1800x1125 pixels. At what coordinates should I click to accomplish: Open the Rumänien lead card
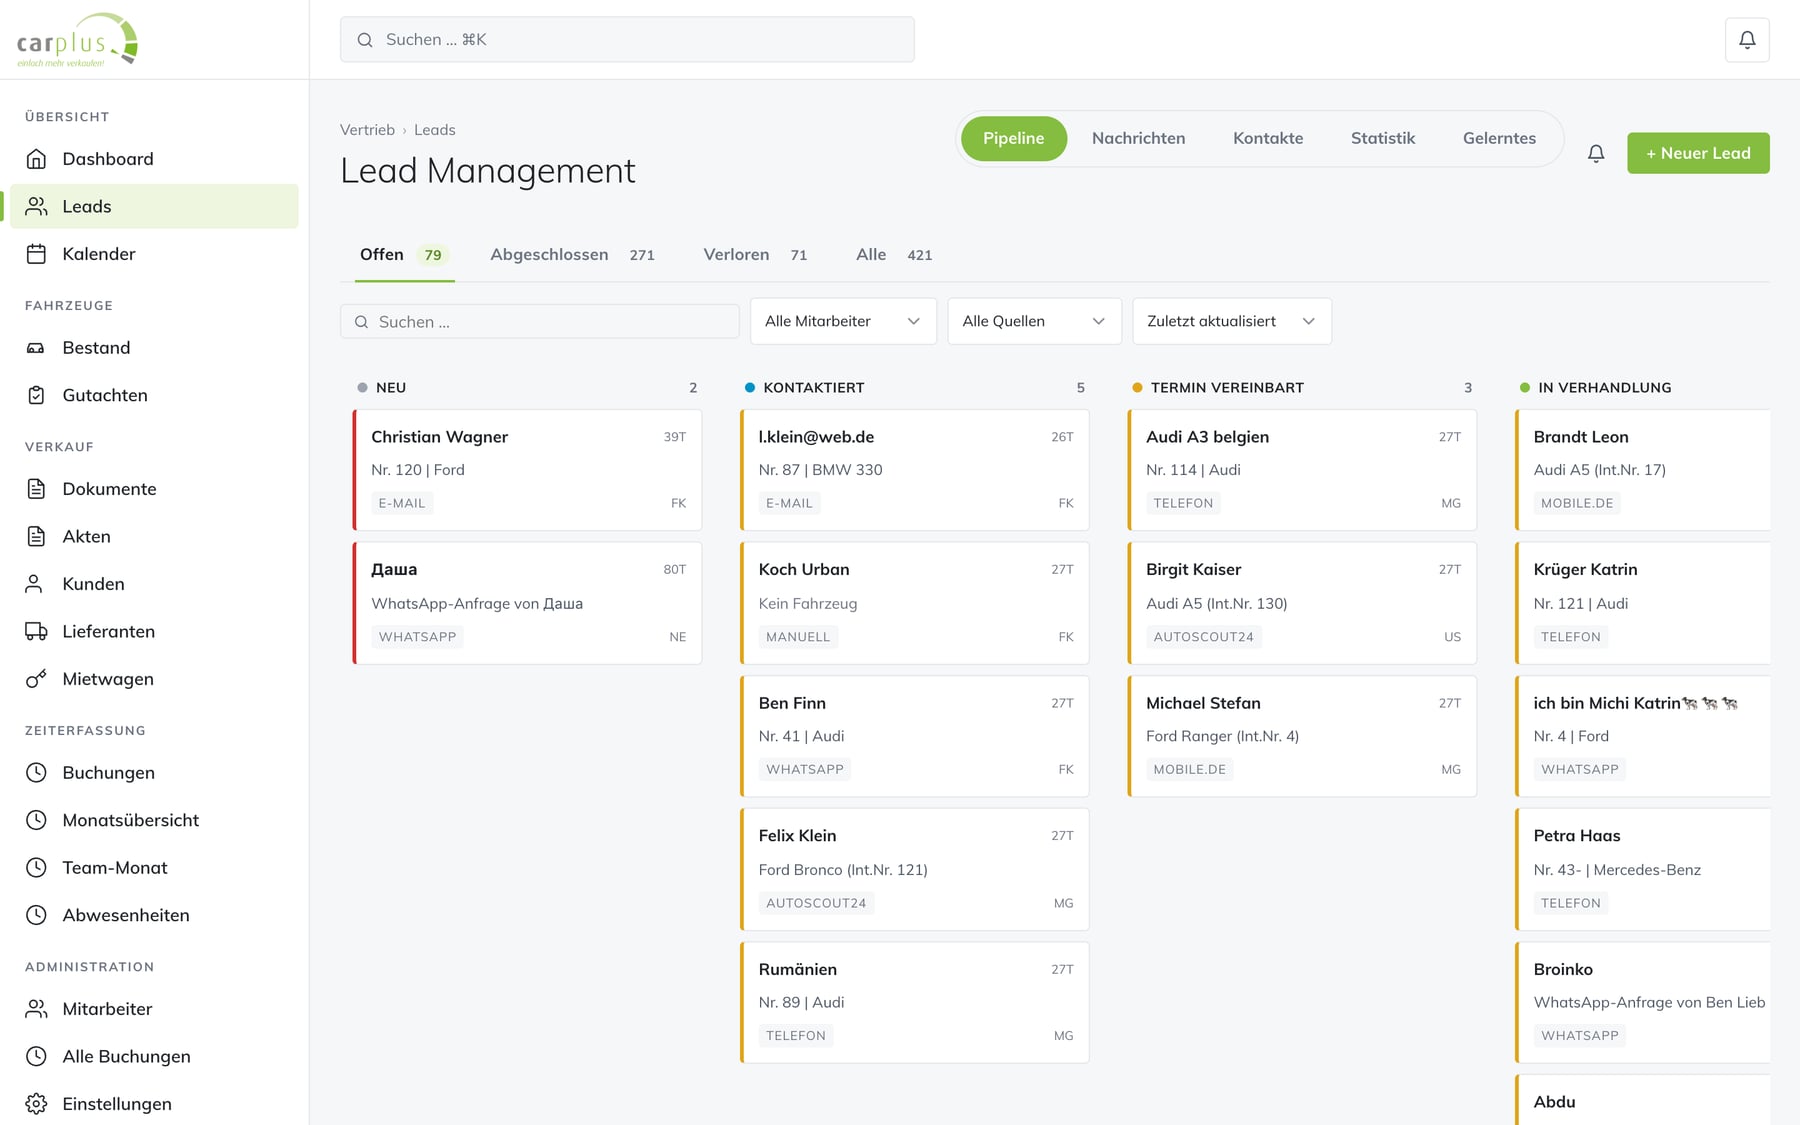[915, 1002]
